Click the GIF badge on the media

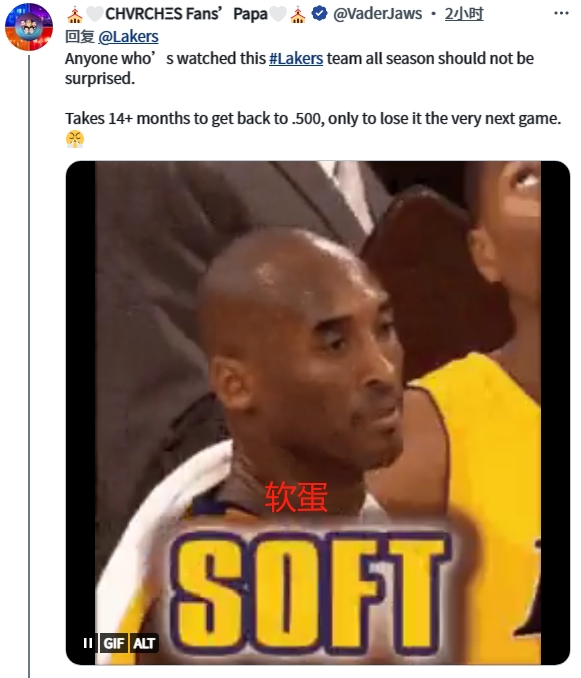(114, 643)
